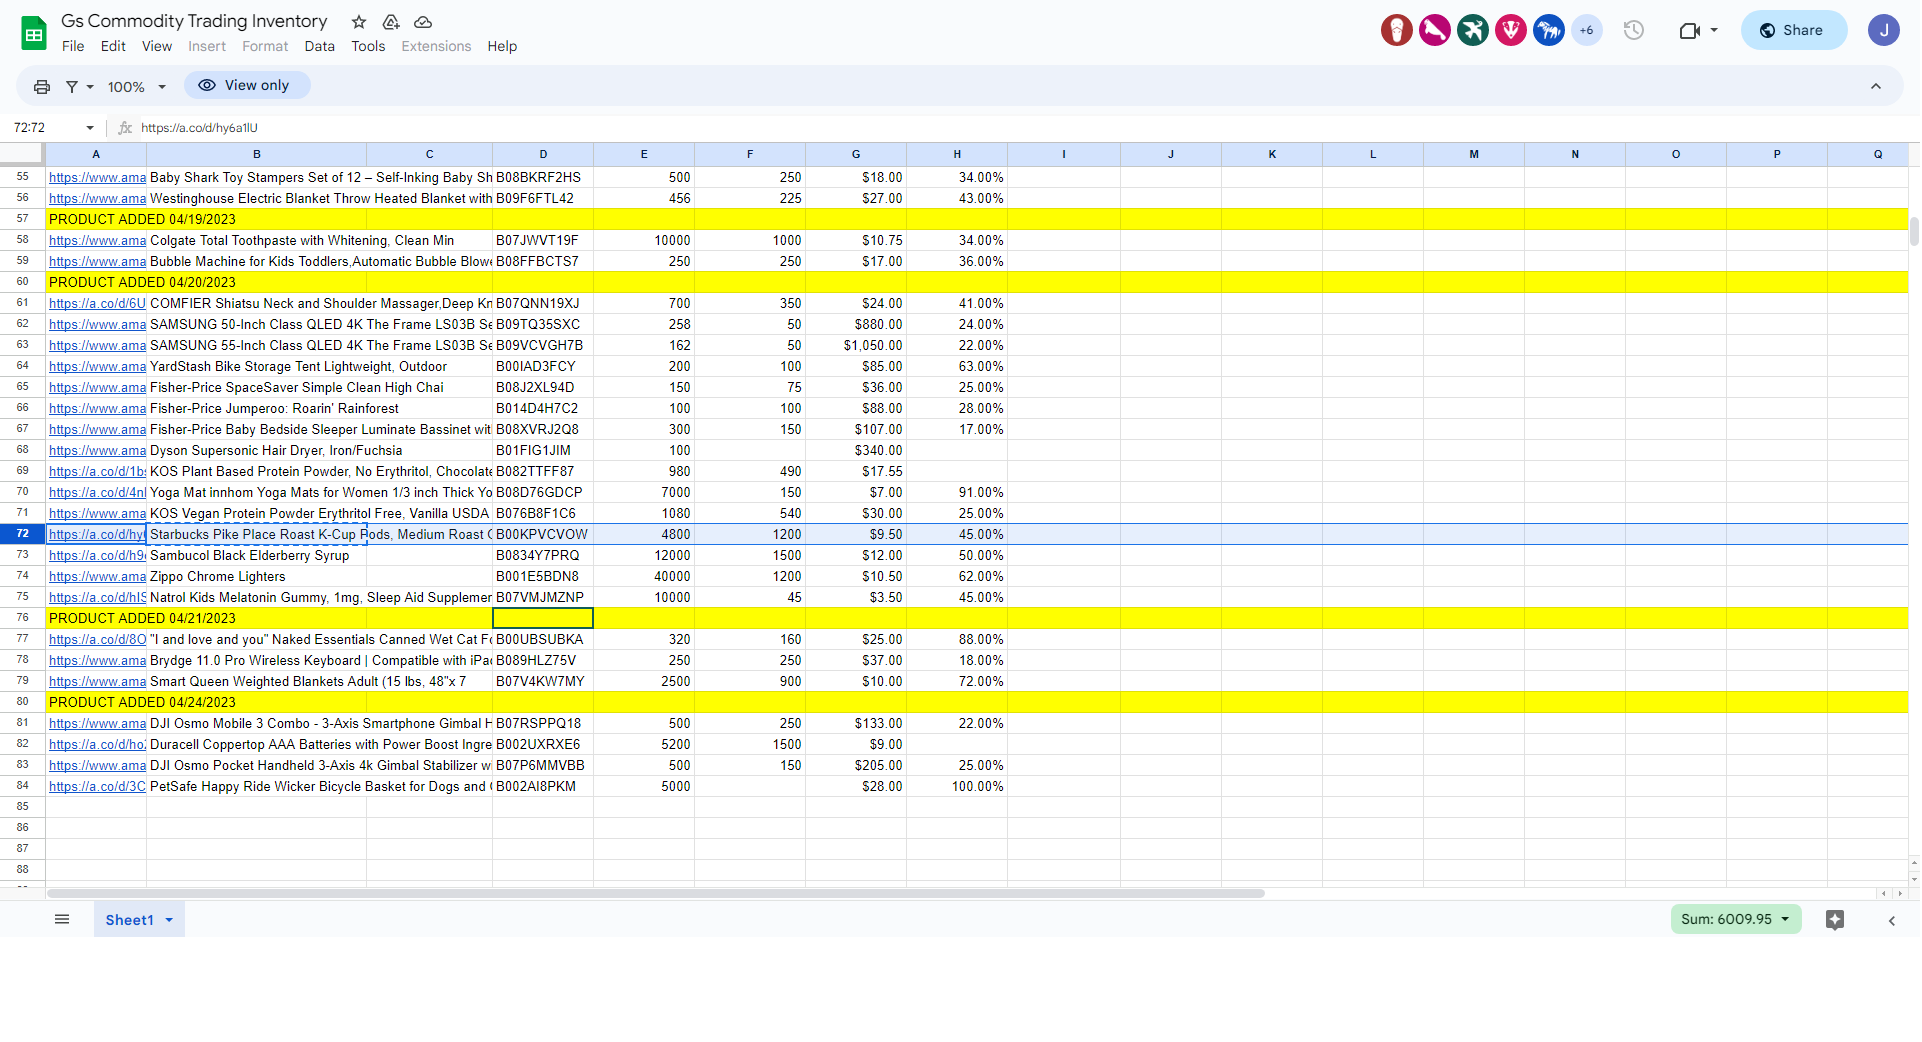Open the filter views funnel icon
Image resolution: width=1922 pixels, height=1042 pixels.
pos(72,87)
